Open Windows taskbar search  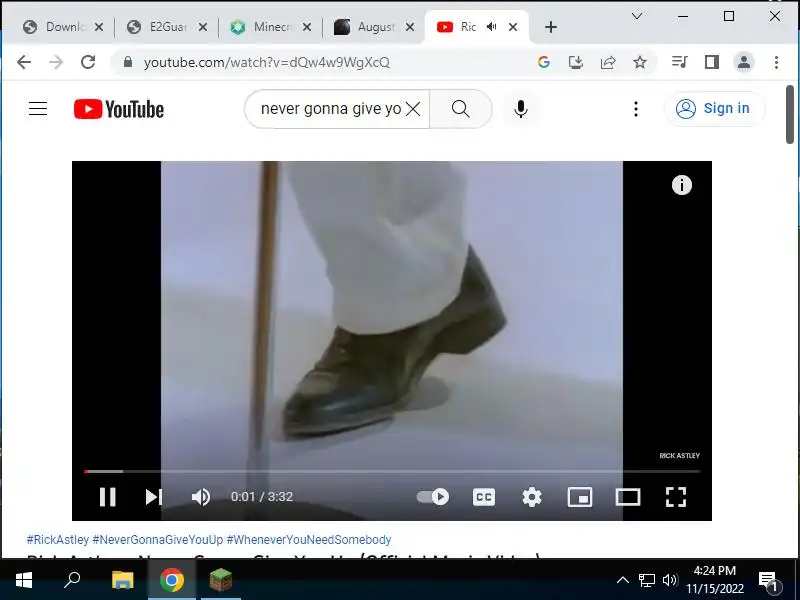(x=72, y=580)
